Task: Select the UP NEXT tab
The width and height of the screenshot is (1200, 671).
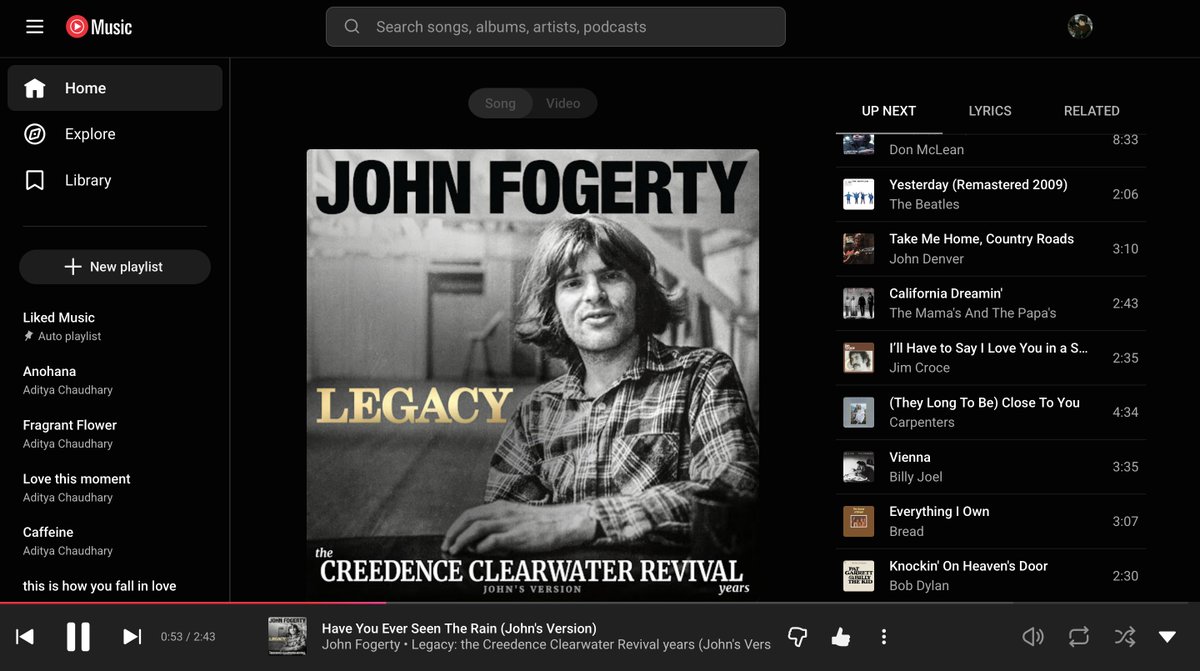Action: (x=889, y=111)
